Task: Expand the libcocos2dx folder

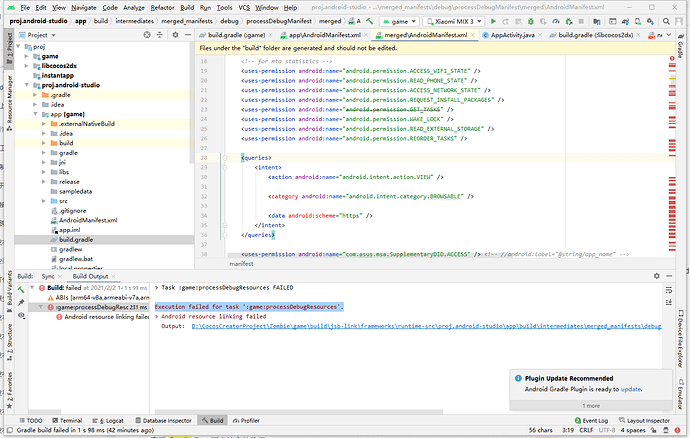Action: pos(25,66)
